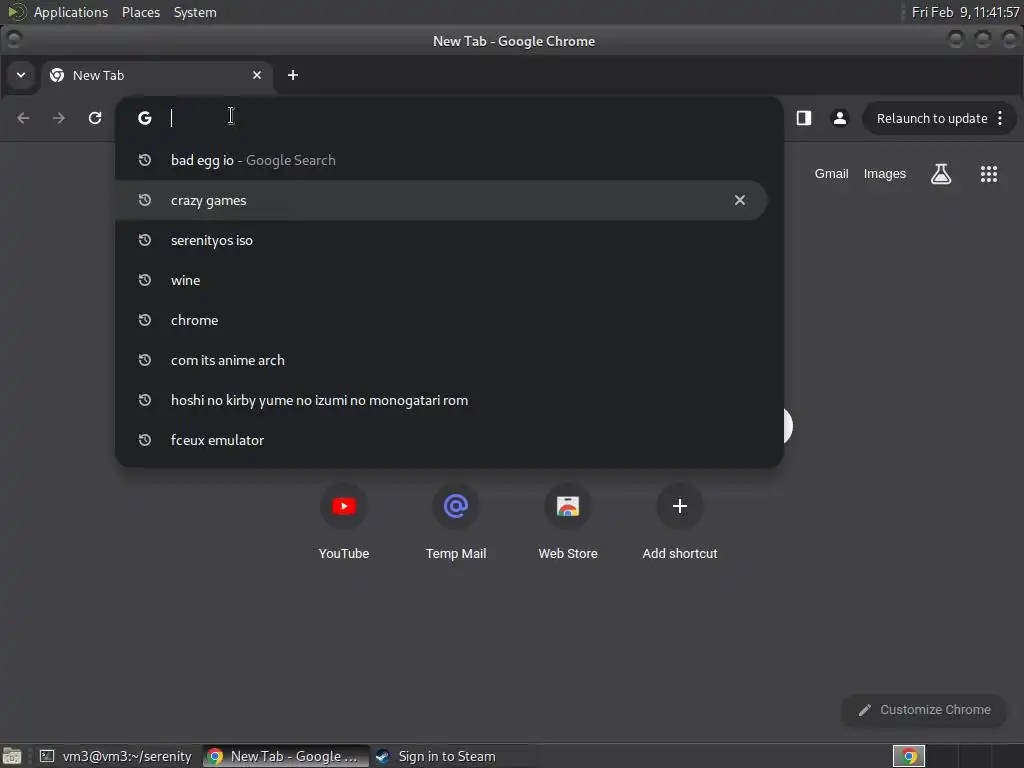Click Customize Chrome button
The height and width of the screenshot is (768, 1024).
click(924, 710)
